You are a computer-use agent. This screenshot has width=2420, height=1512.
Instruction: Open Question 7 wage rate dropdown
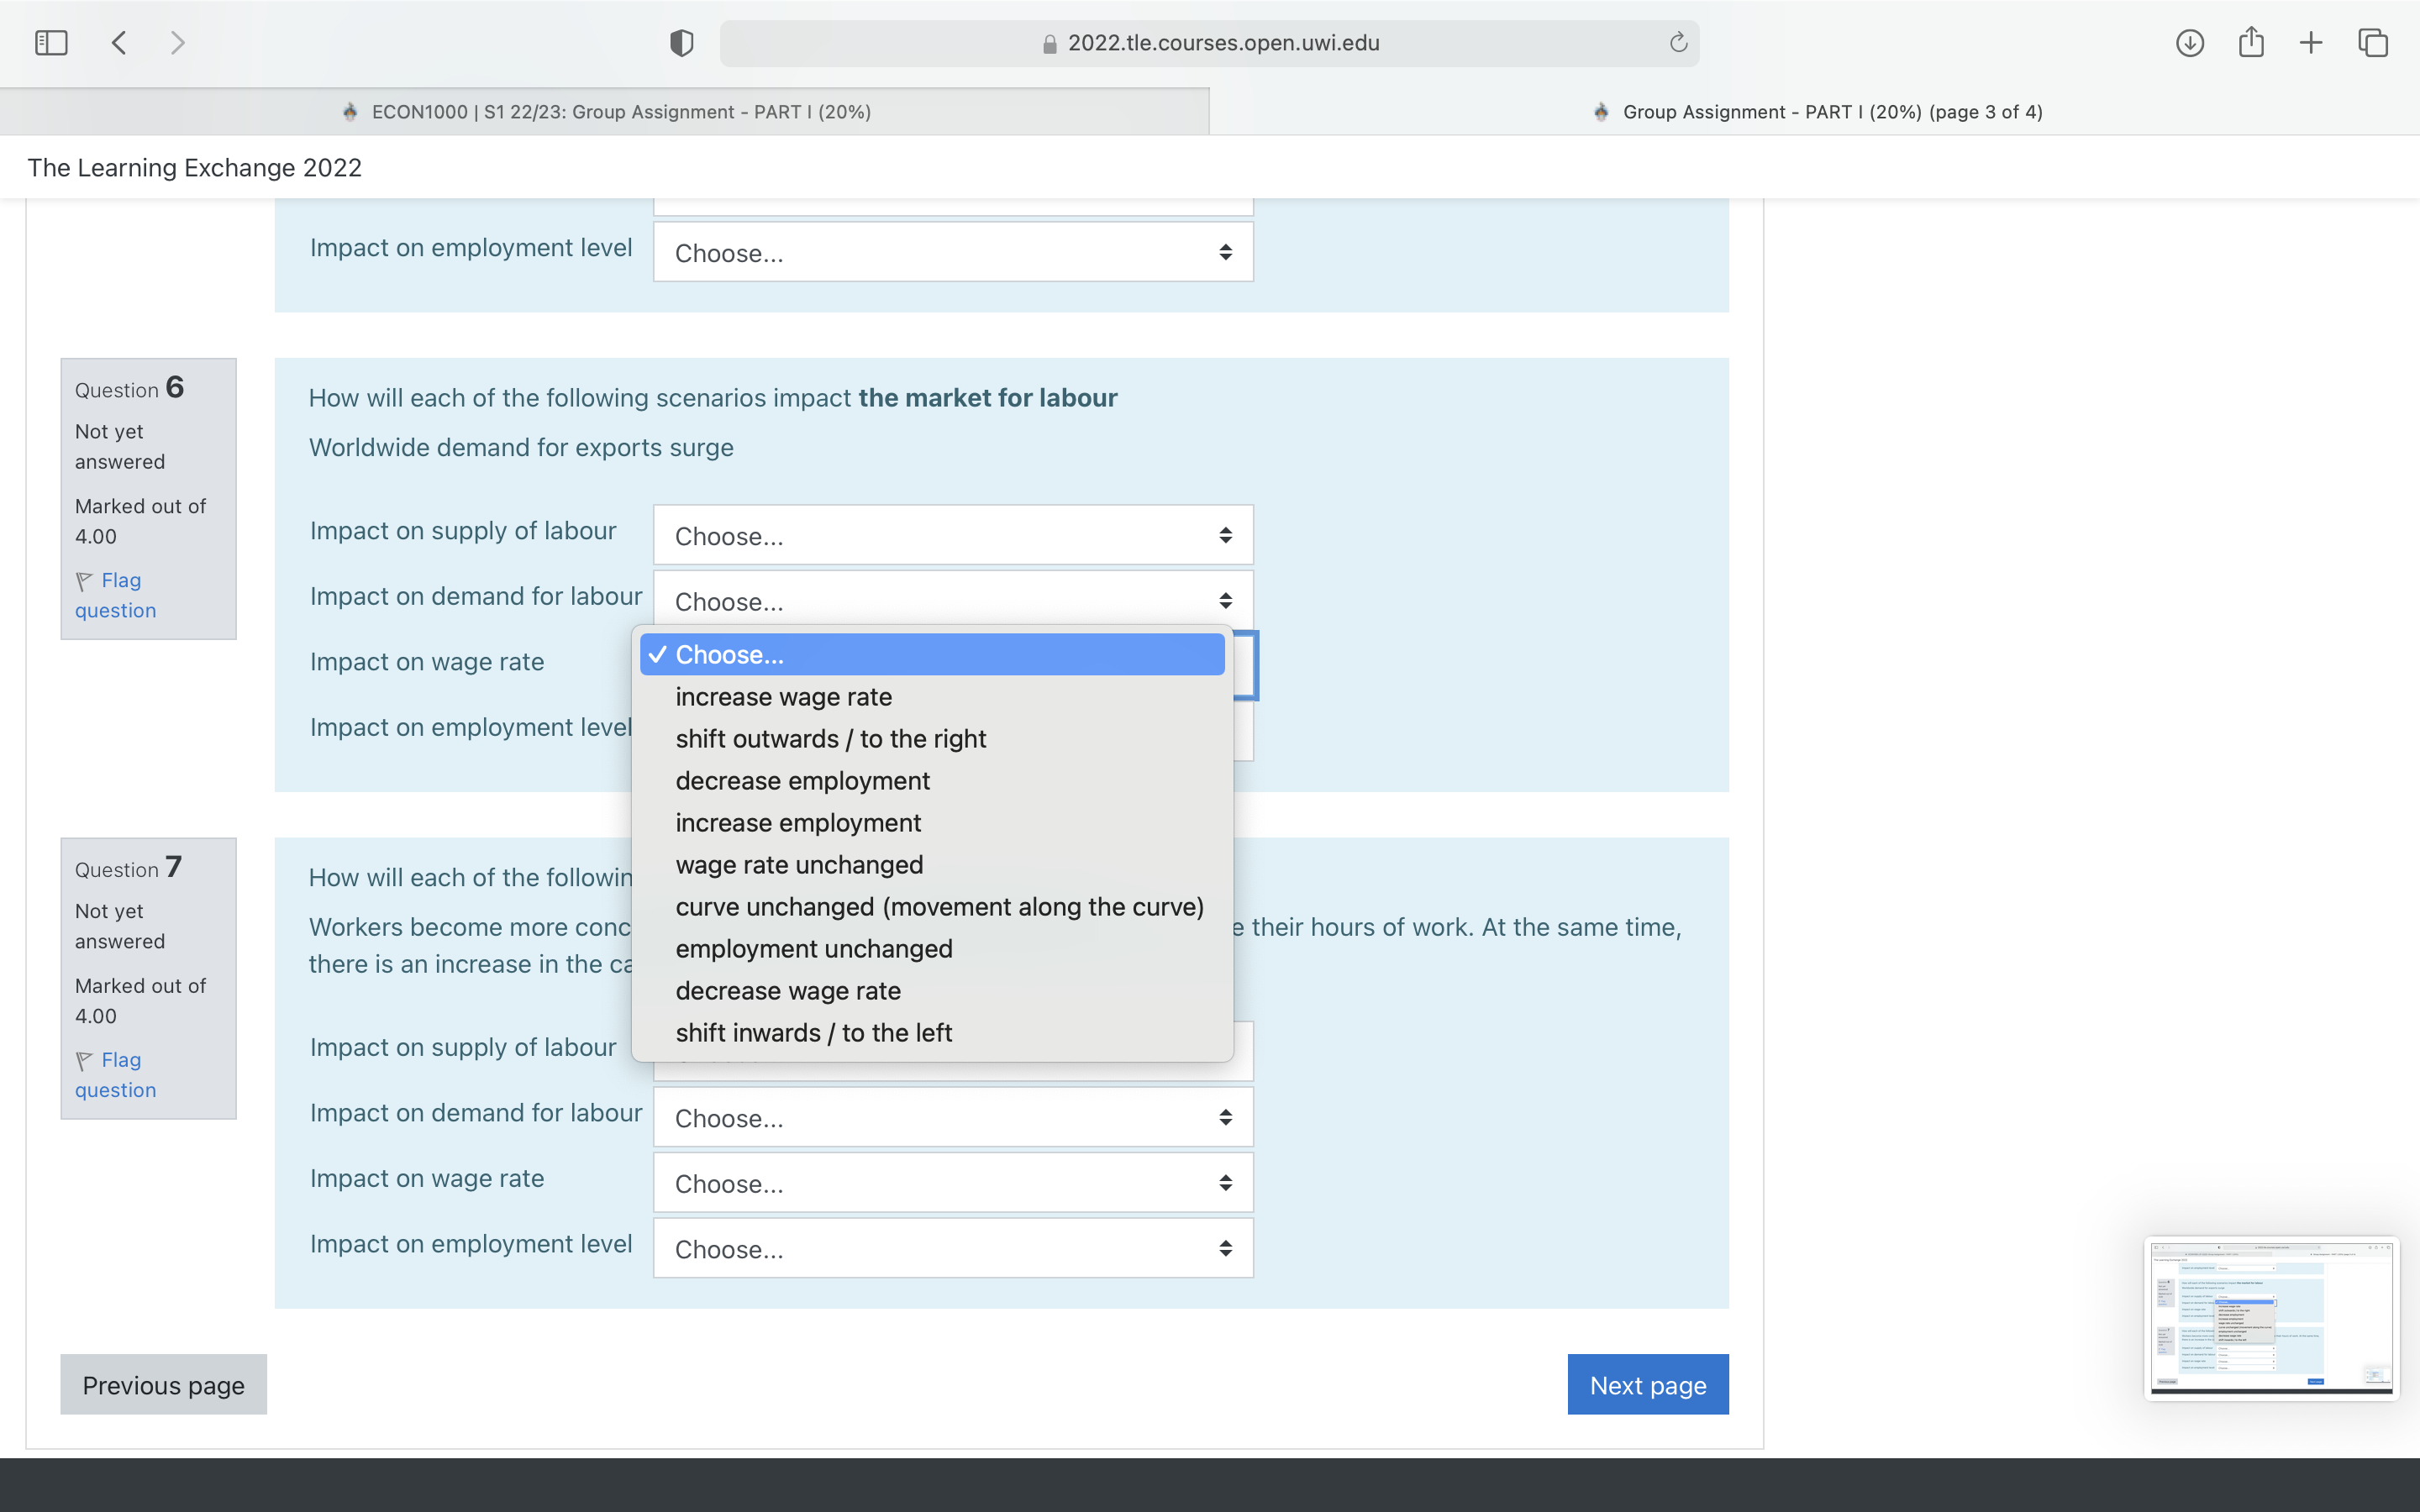(x=952, y=1183)
